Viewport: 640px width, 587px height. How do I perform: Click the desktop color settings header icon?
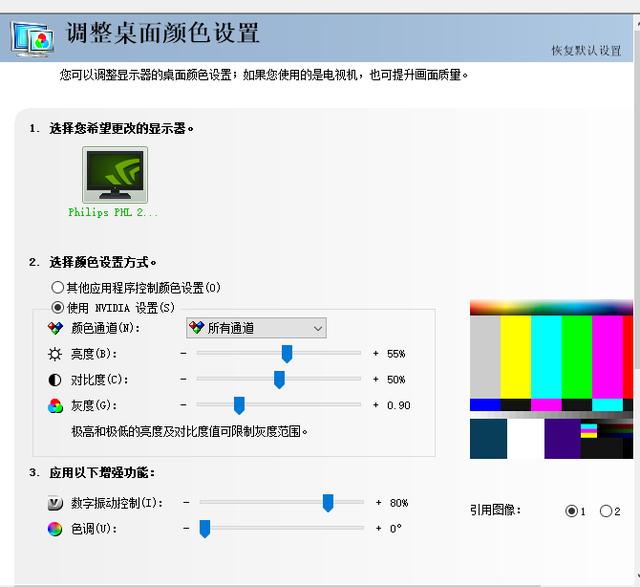[x=33, y=39]
